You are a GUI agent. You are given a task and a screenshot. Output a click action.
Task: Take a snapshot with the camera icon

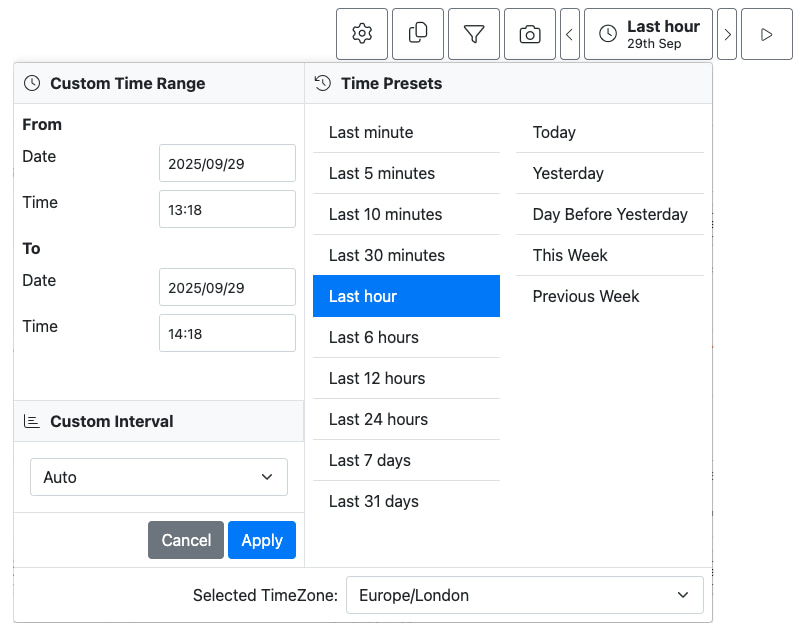click(x=529, y=33)
